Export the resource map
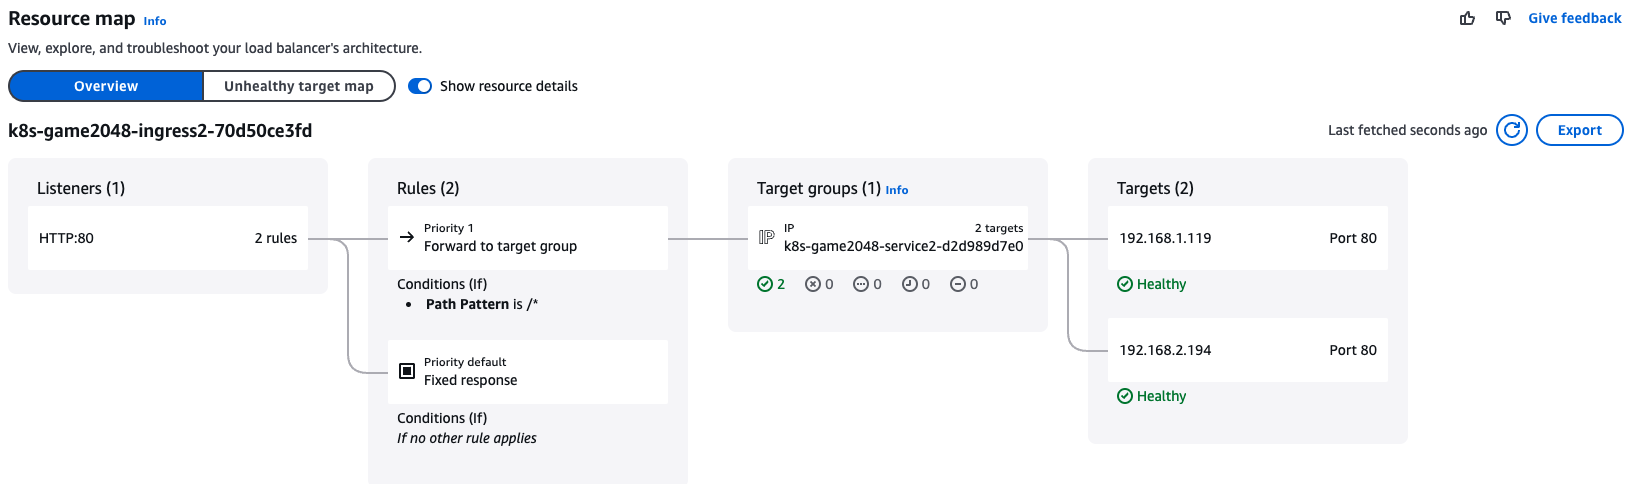Screen dimensions: 1633x484 1579,130
